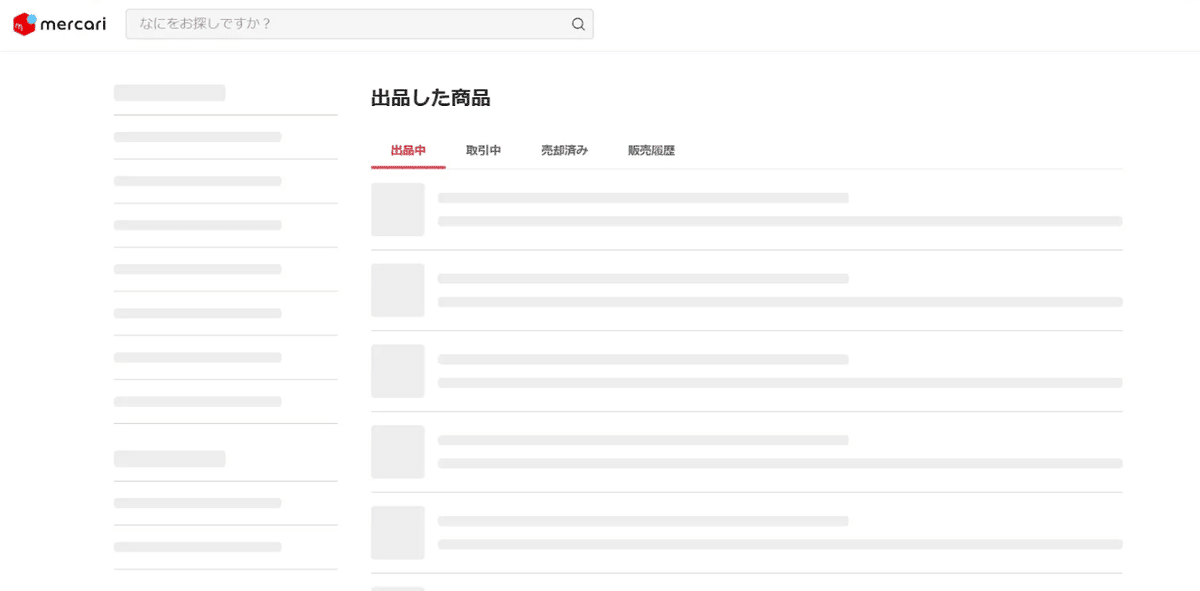Switch to the 取引中 tab
Image resolution: width=1200 pixels, height=591 pixels.
coord(483,151)
